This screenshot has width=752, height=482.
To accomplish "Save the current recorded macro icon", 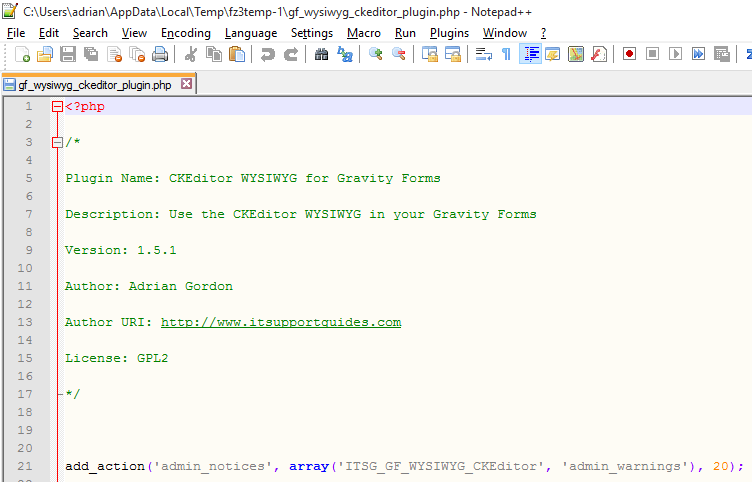I will tap(722, 54).
